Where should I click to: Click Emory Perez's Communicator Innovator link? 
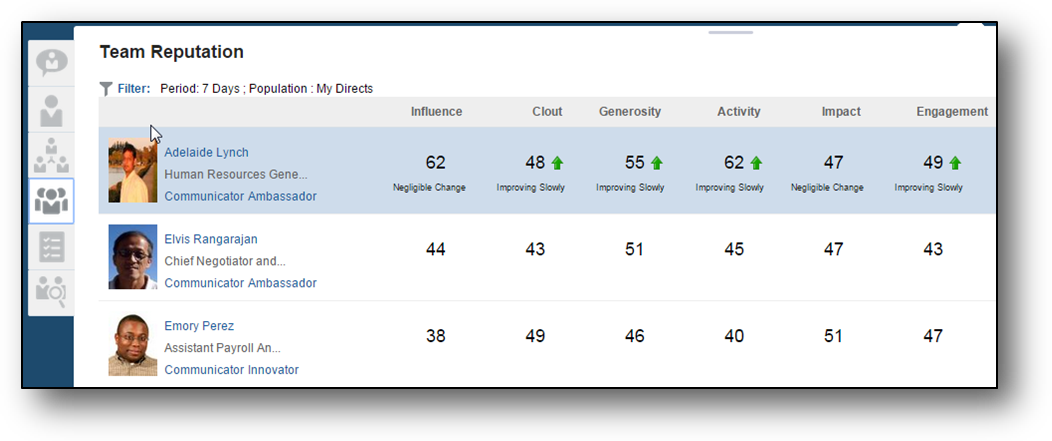click(x=231, y=370)
